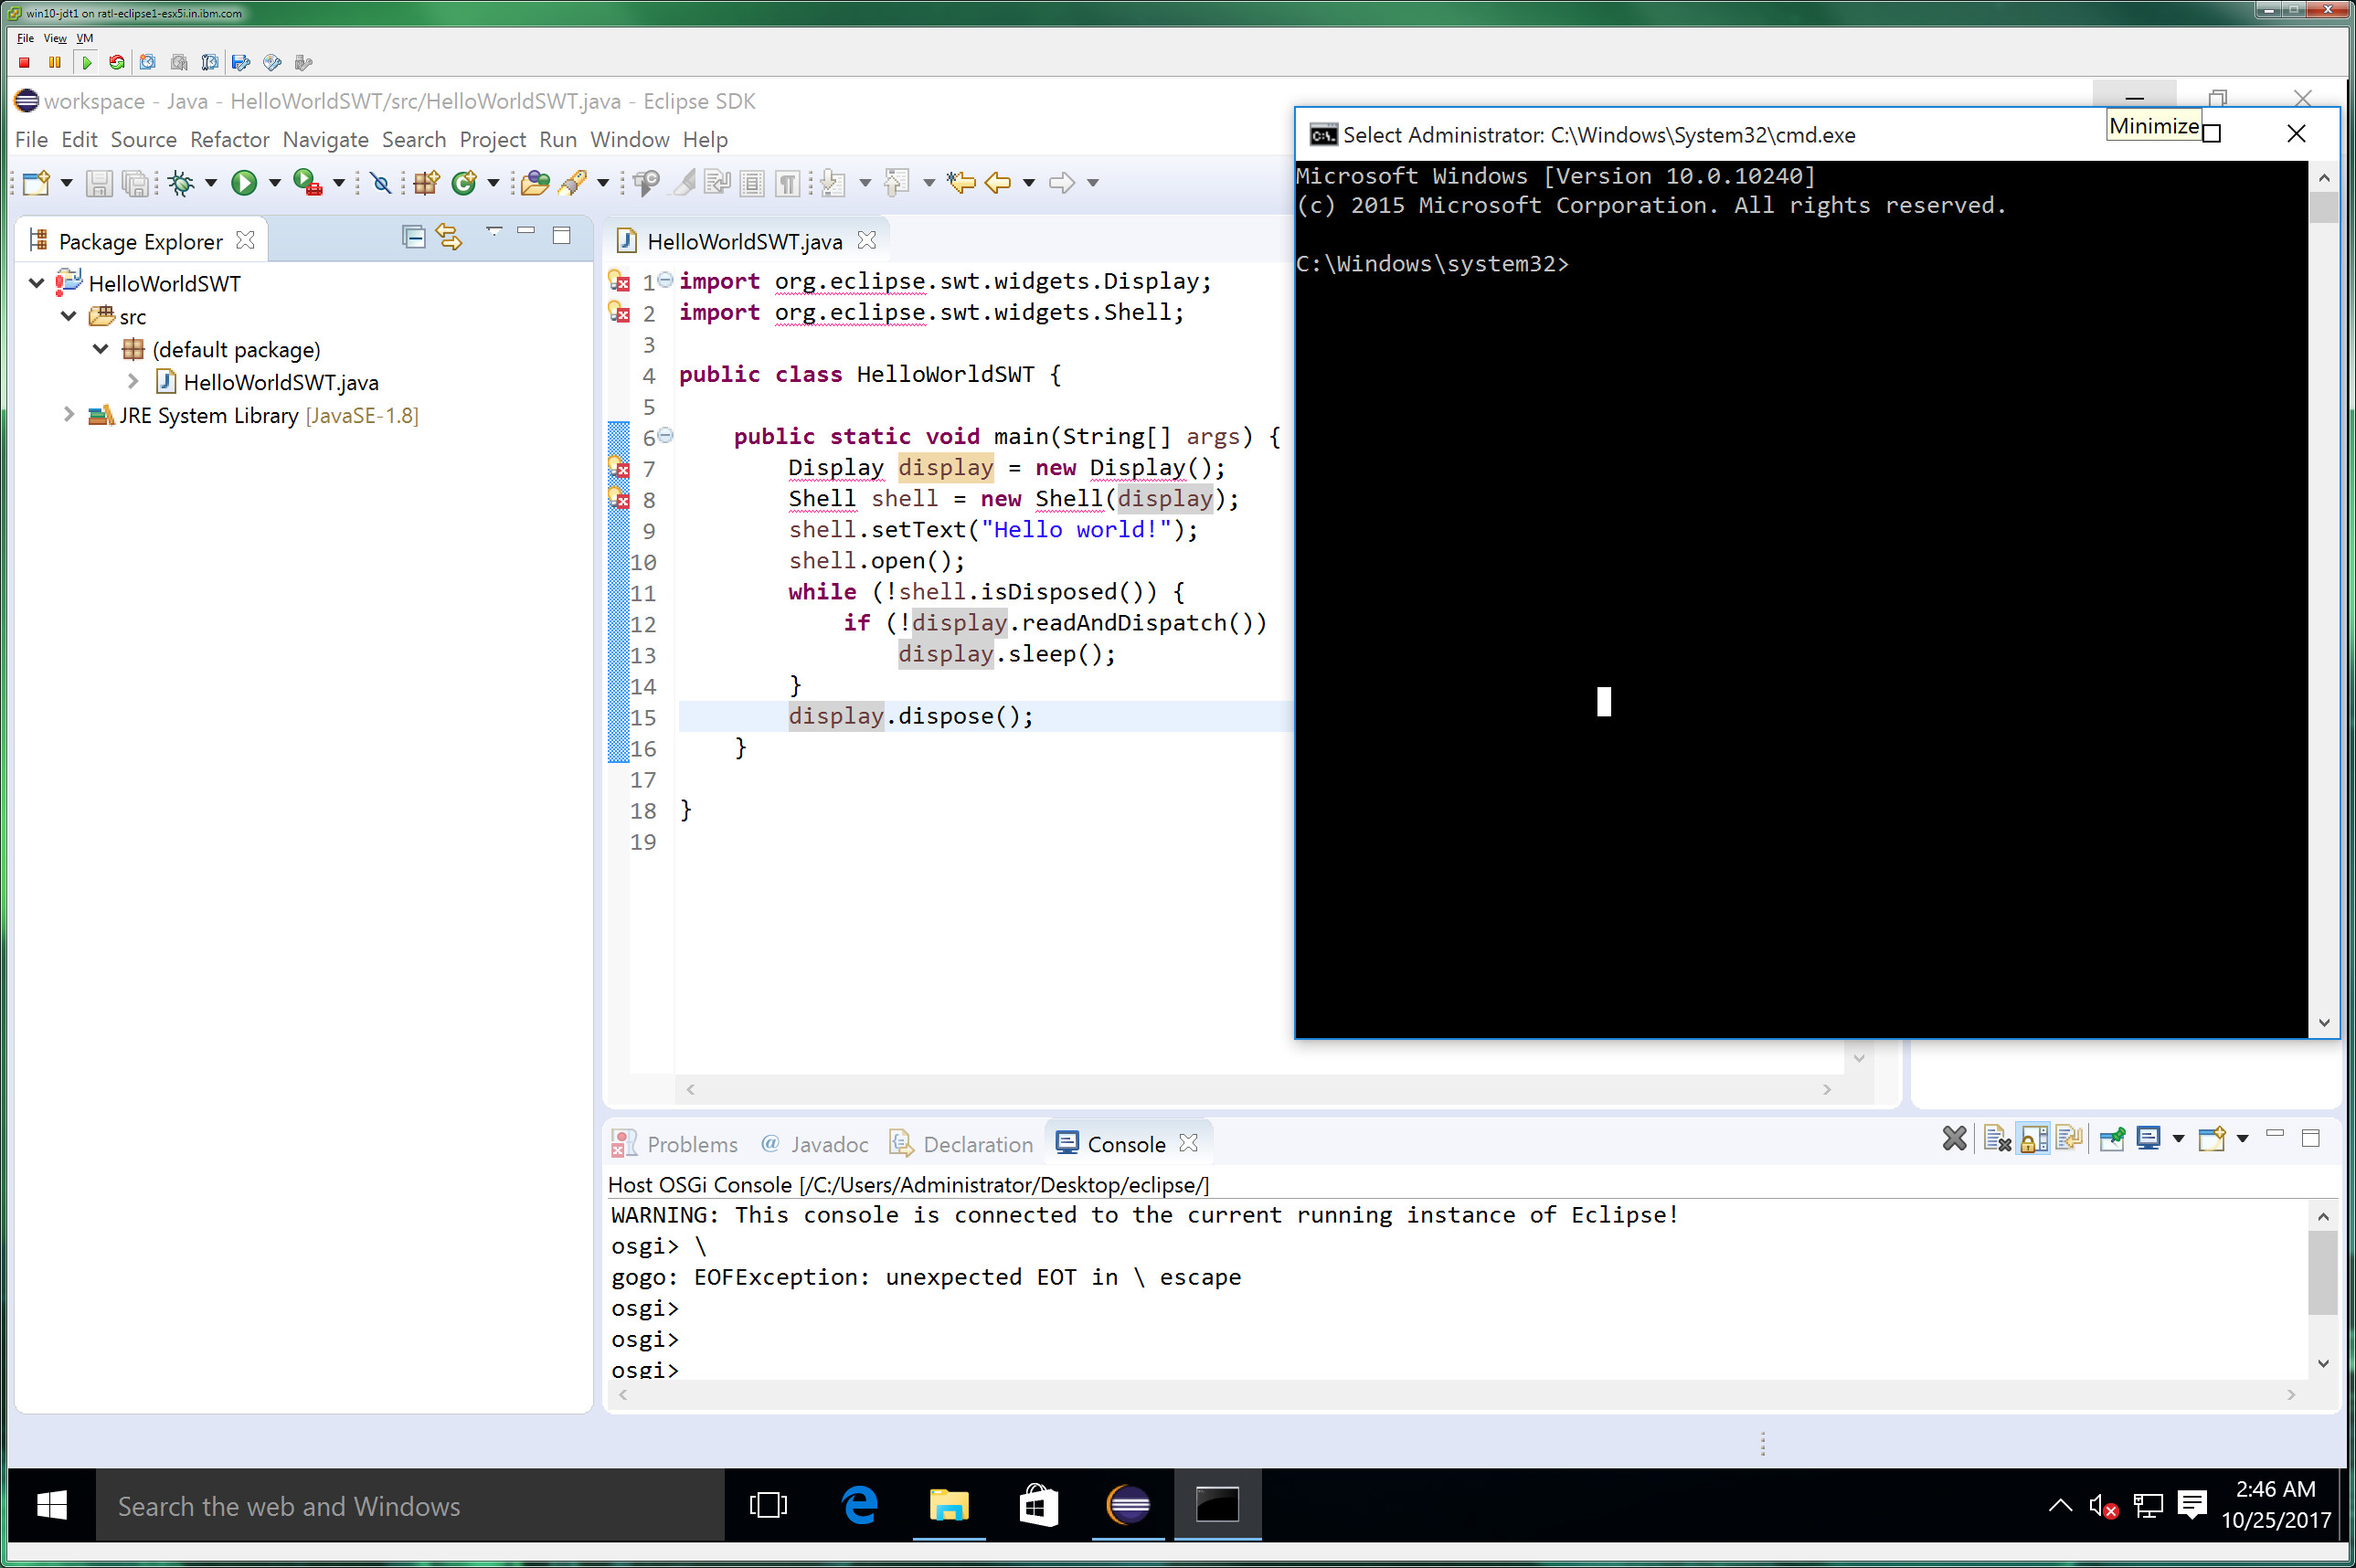Screen dimensions: 2356x1568
Task: Open Microsoft Edge from taskbar
Action: (859, 1505)
